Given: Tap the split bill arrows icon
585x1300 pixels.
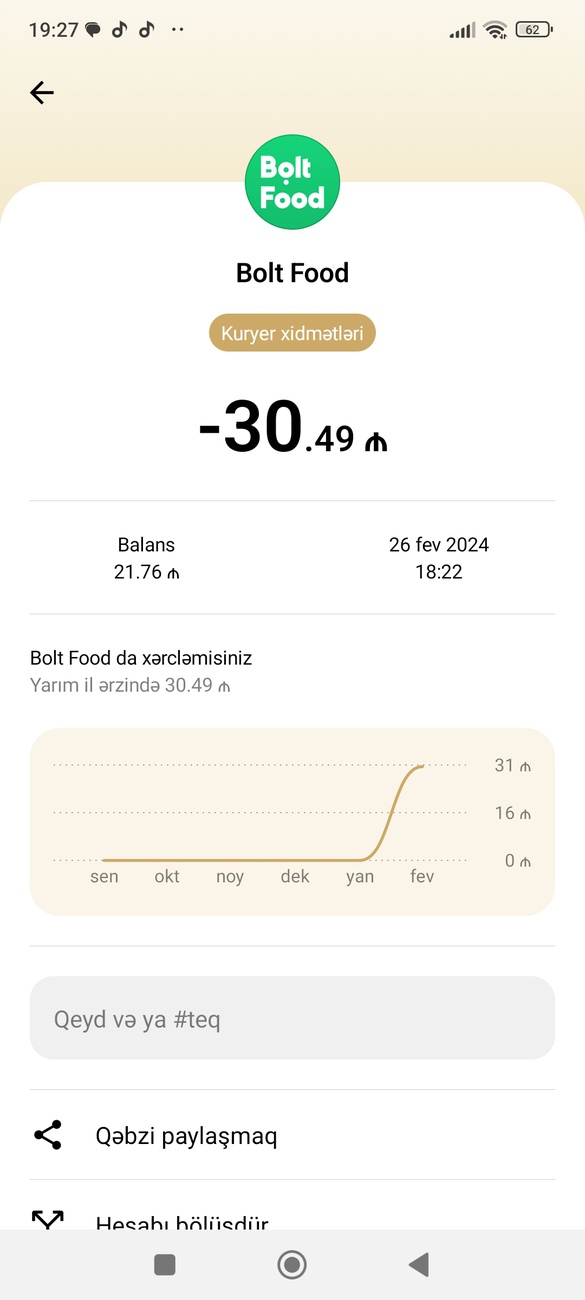Looking at the screenshot, I should [x=48, y=1219].
